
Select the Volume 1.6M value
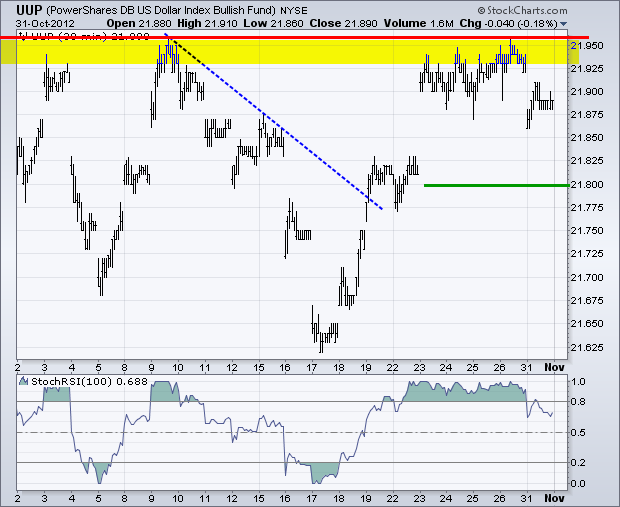[418, 23]
